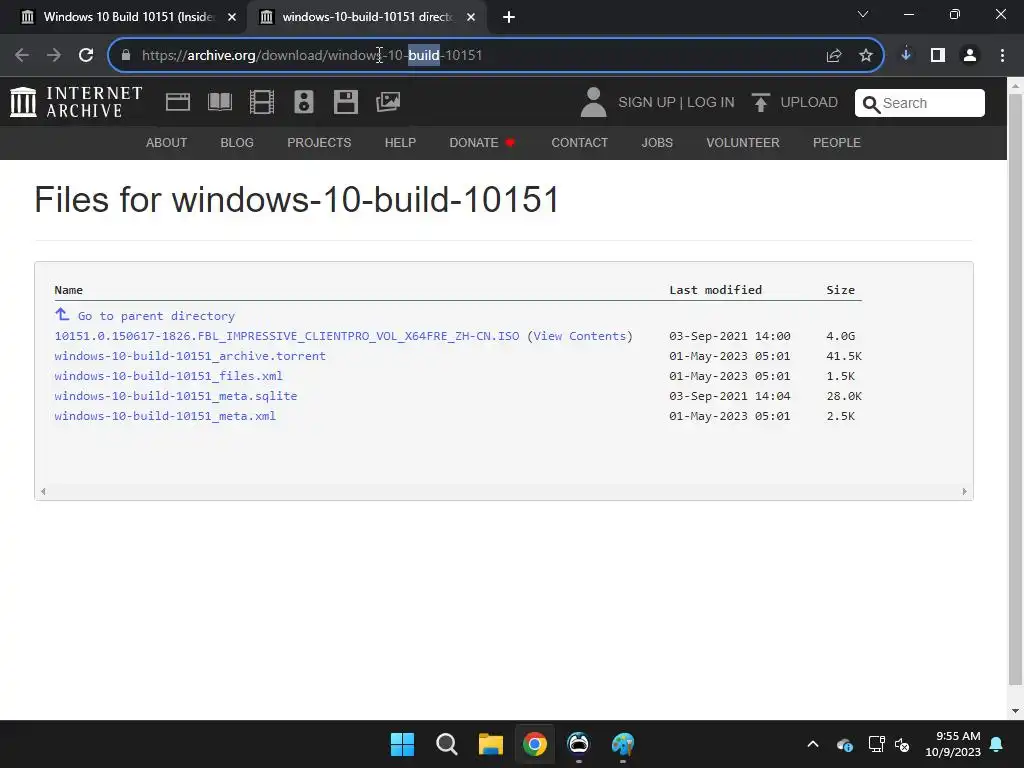
Task: Click the file list left scroll arrow
Action: [x=43, y=492]
